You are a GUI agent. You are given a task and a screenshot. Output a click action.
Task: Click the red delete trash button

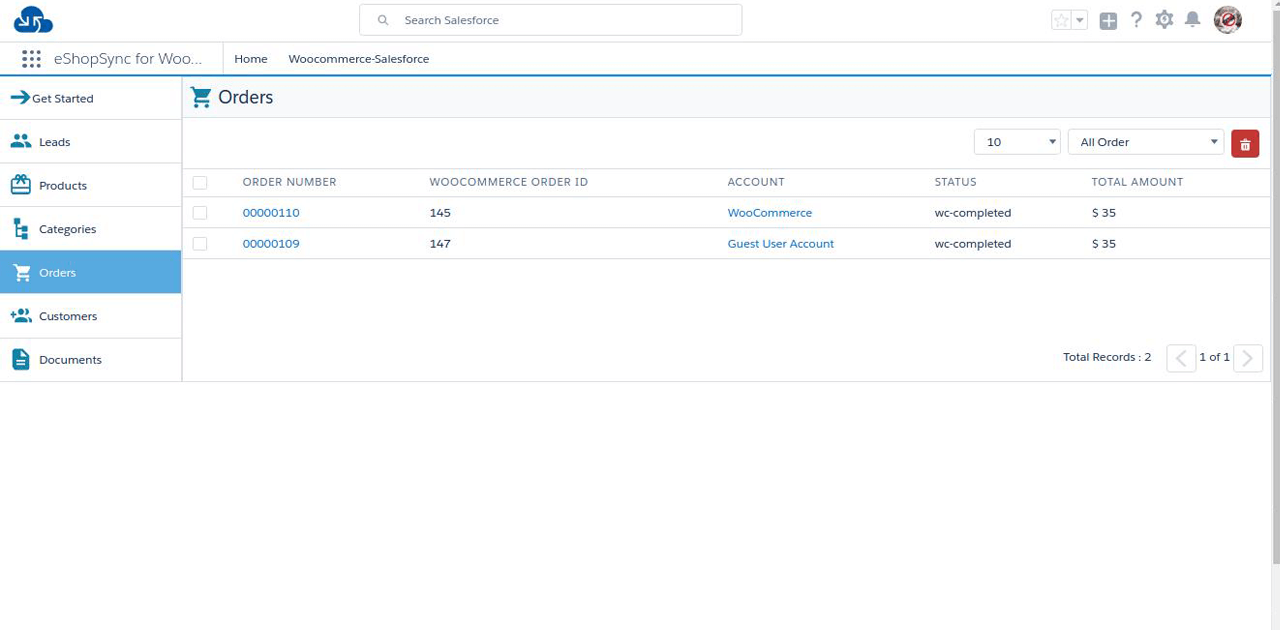[1245, 143]
